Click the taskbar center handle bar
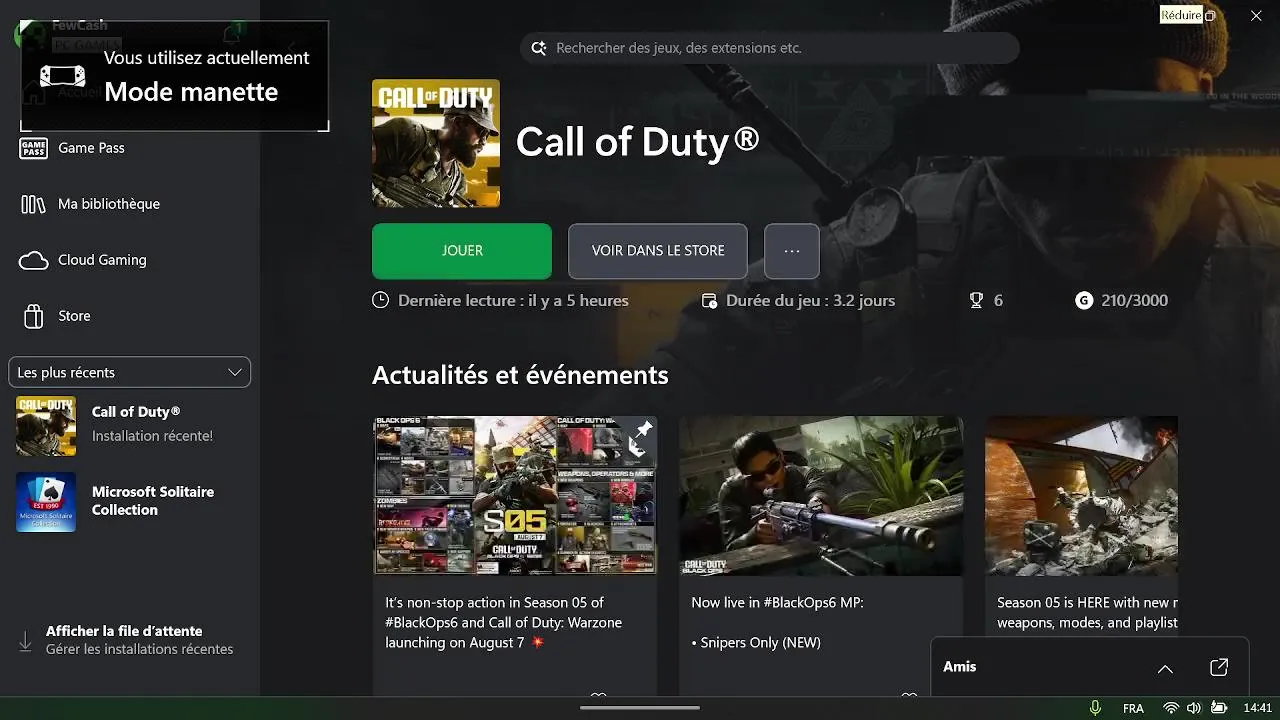Image resolution: width=1280 pixels, height=720 pixels. (640, 708)
